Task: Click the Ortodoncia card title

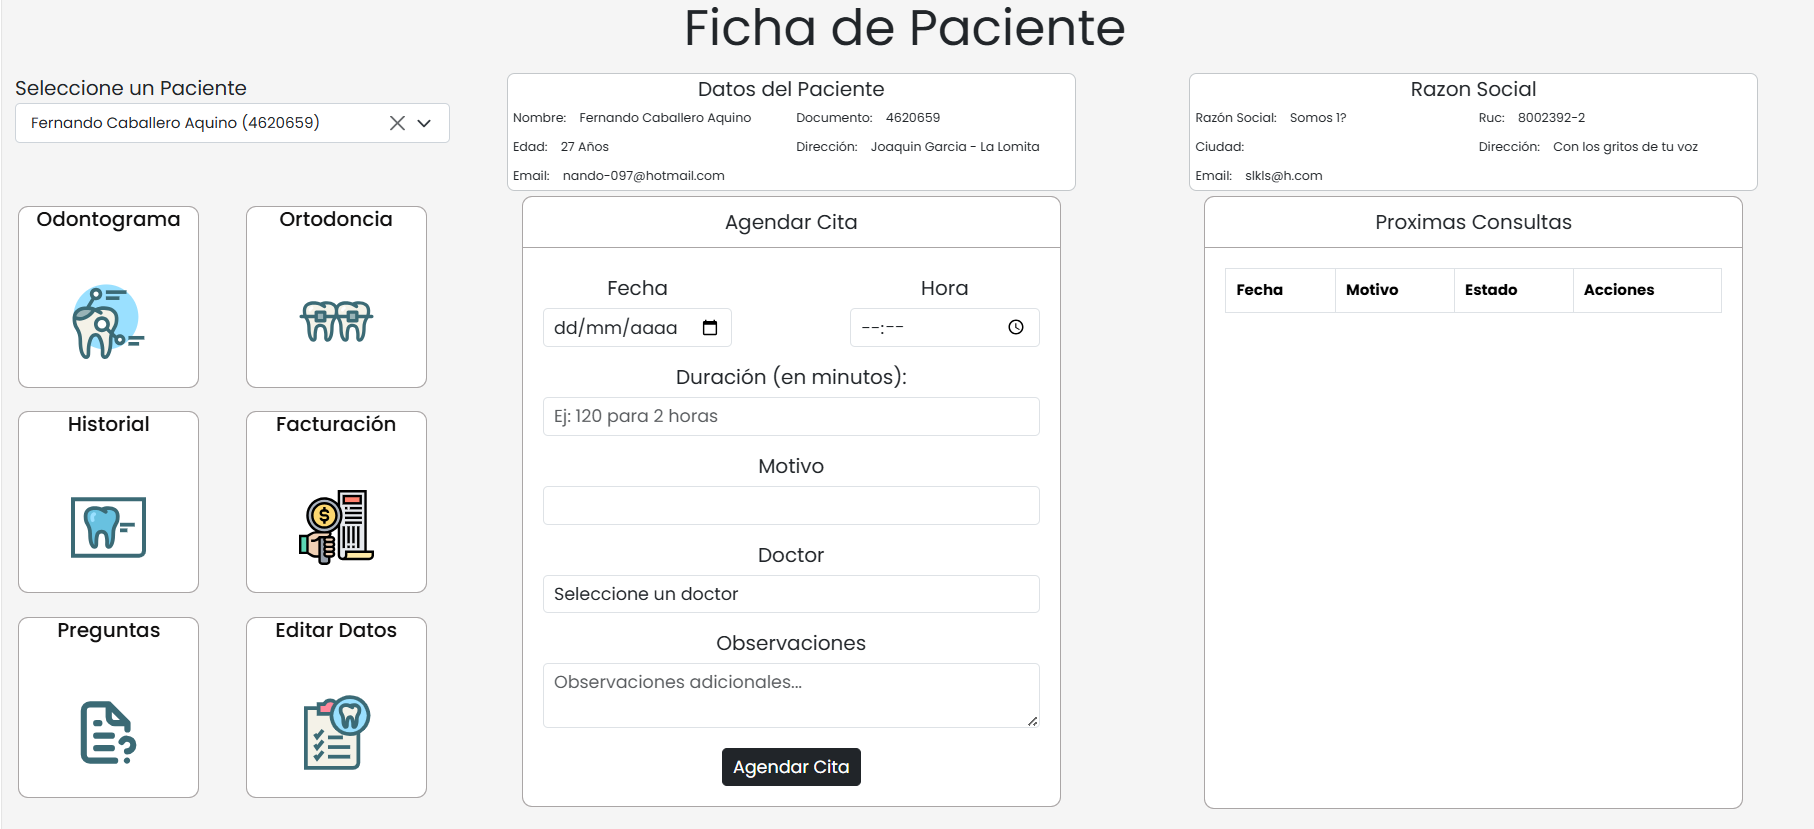Action: [336, 219]
